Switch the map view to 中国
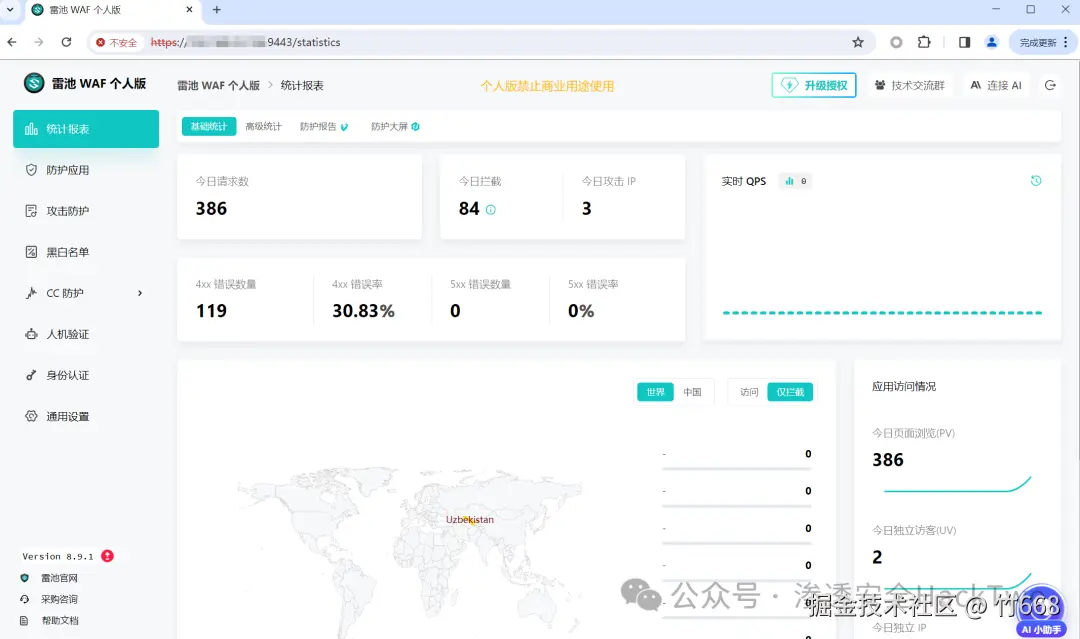 692,392
